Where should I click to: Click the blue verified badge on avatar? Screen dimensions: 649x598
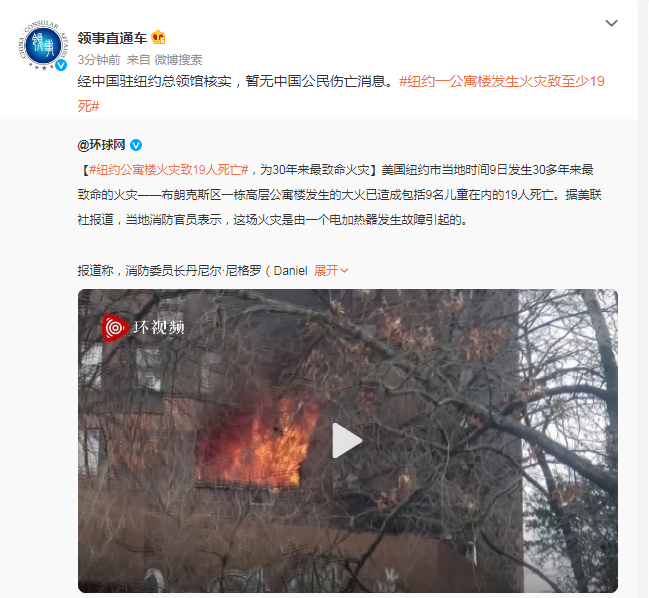(61, 65)
